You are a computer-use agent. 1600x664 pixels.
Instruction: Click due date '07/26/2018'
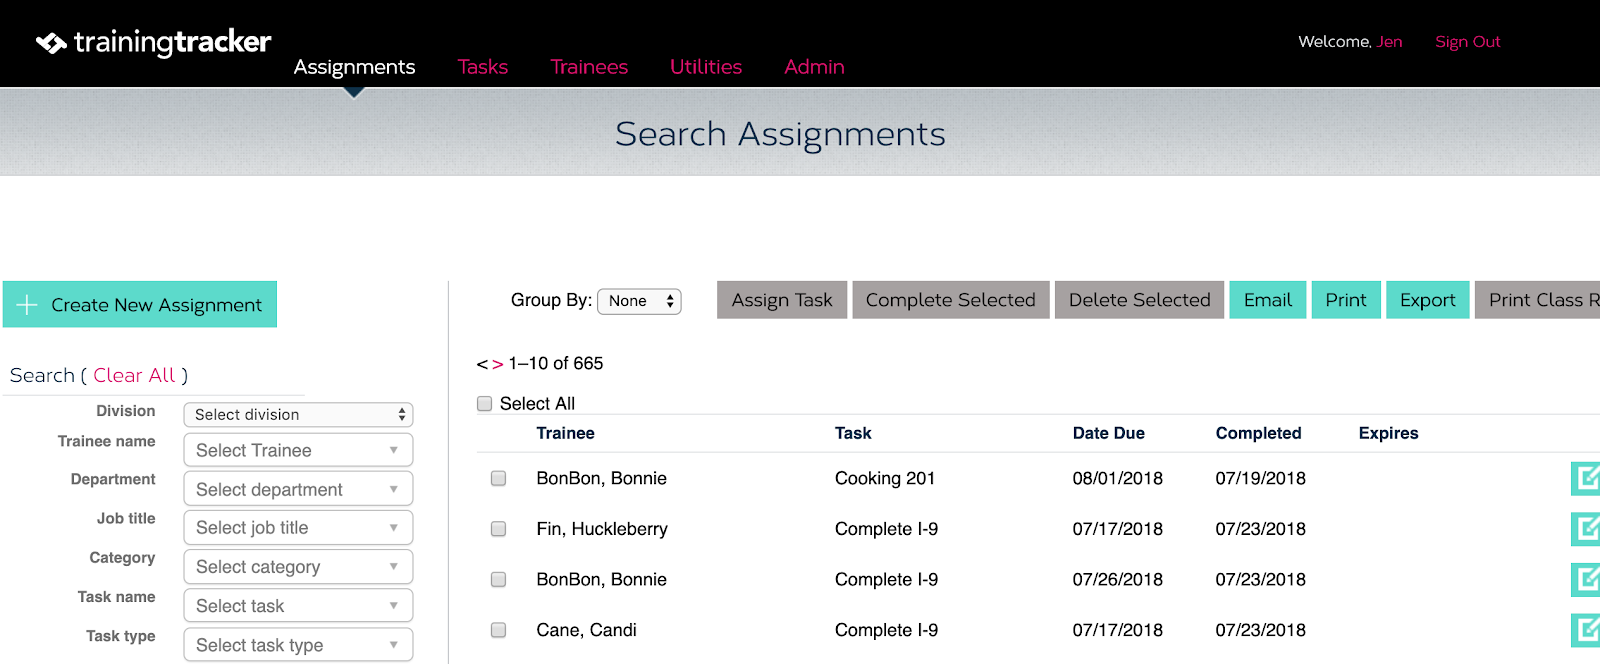tap(1118, 579)
